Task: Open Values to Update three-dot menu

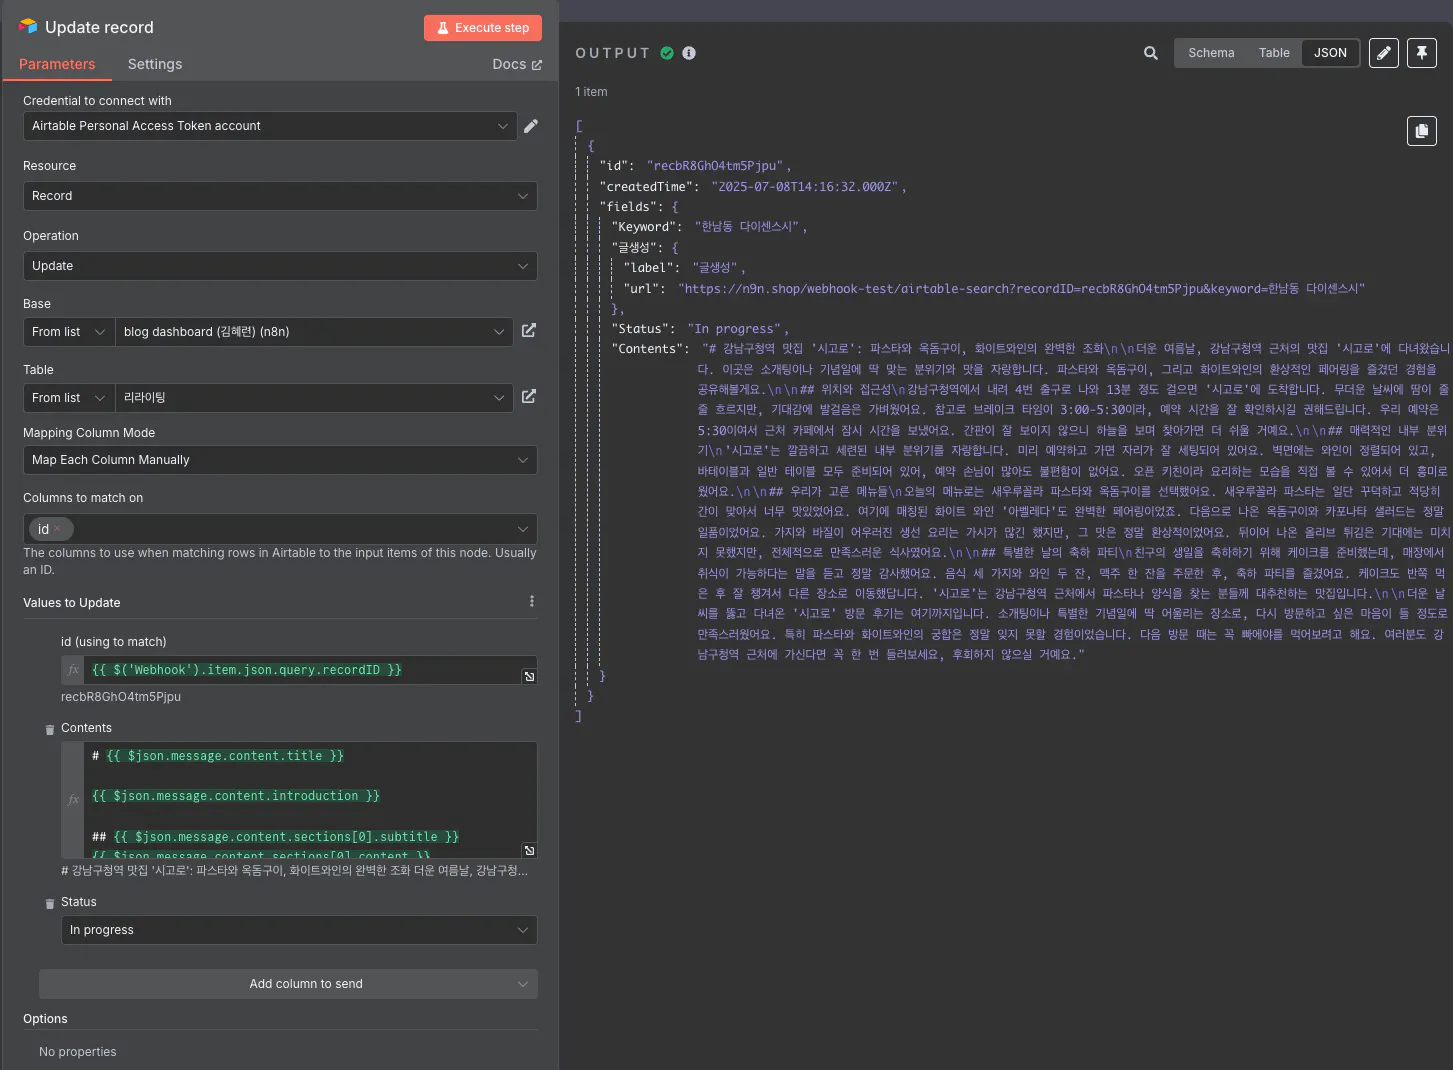Action: pyautogui.click(x=531, y=602)
